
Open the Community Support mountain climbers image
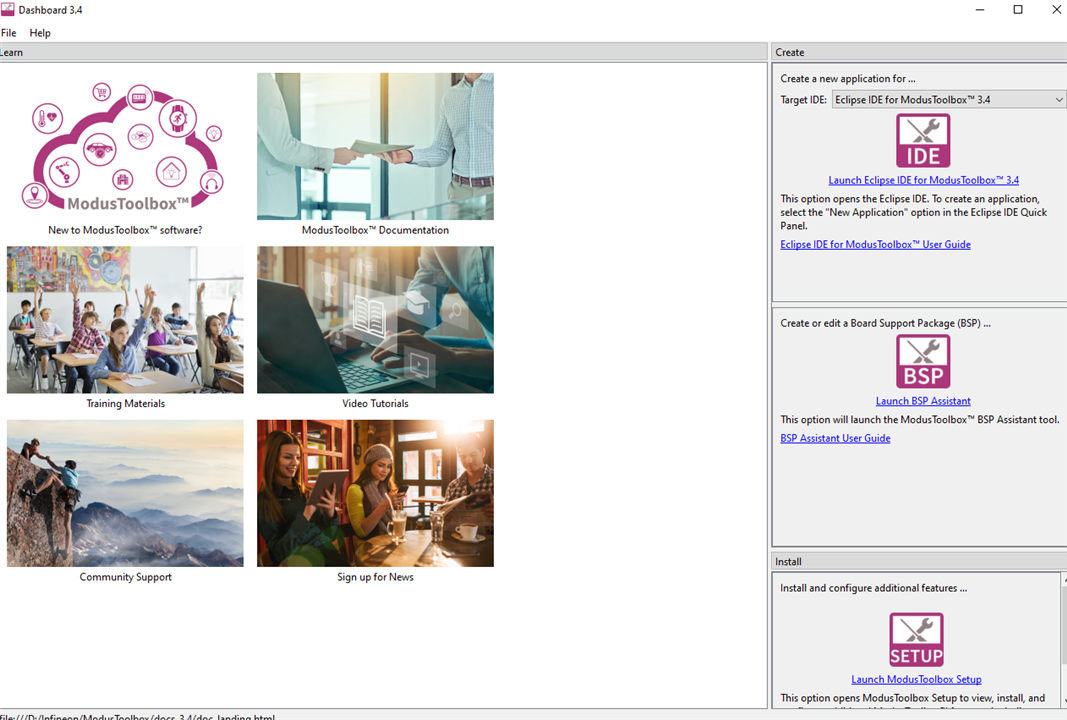click(125, 493)
